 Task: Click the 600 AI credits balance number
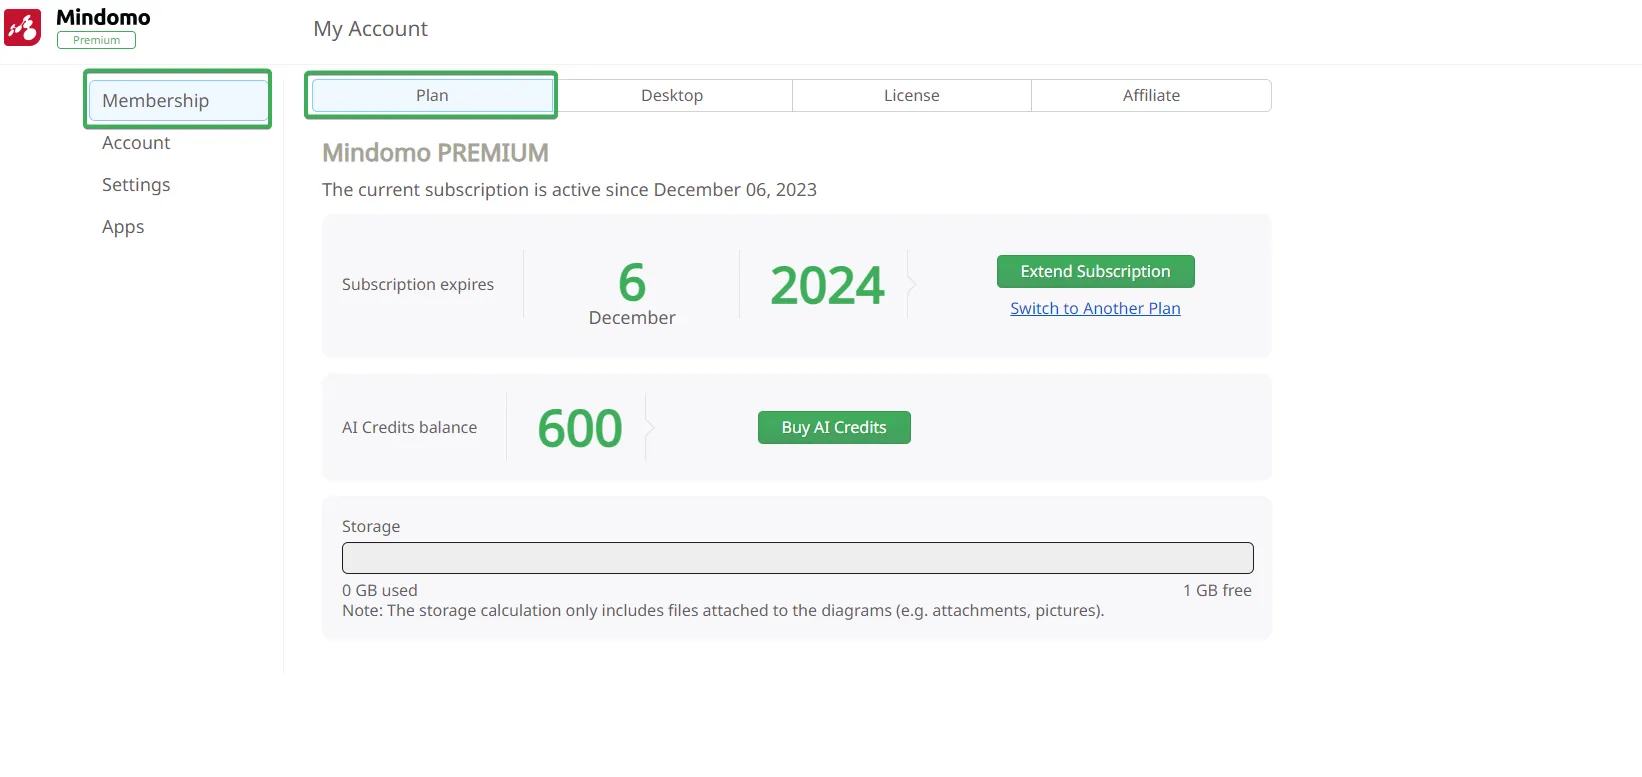[x=580, y=428]
